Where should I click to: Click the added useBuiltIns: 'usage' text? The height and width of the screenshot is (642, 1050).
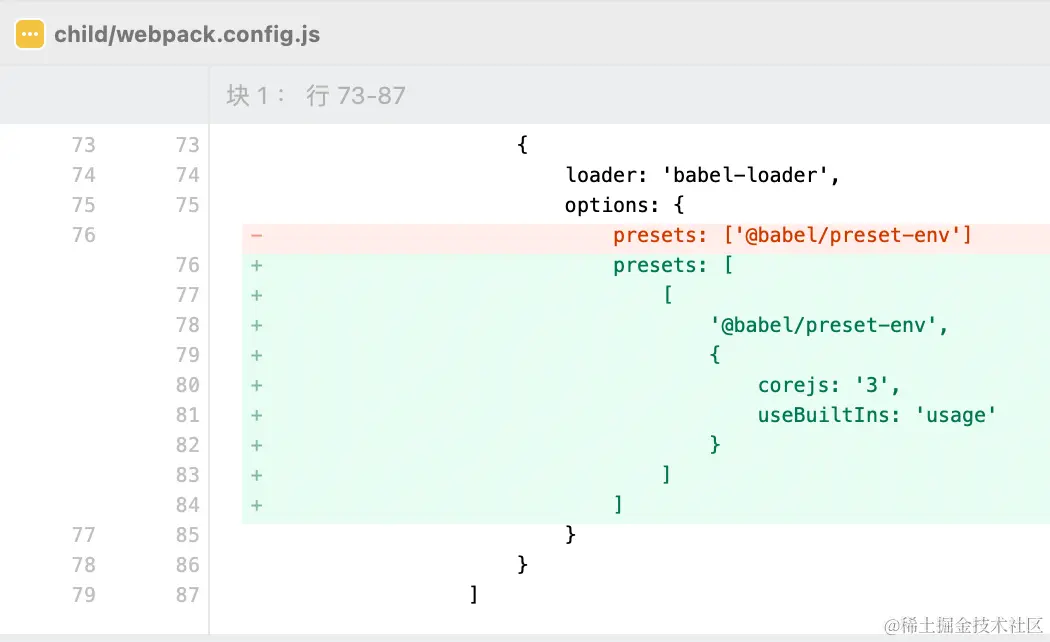(x=877, y=415)
